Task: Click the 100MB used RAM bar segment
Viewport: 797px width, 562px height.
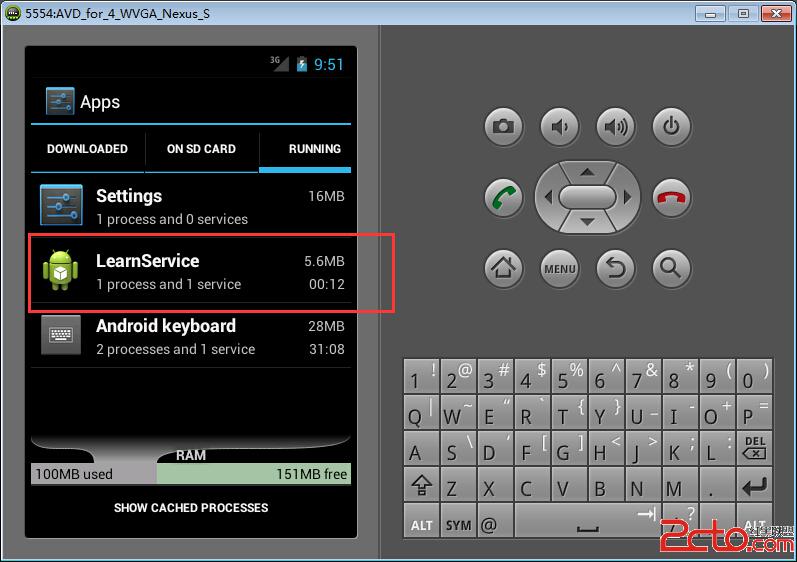Action: pos(94,474)
